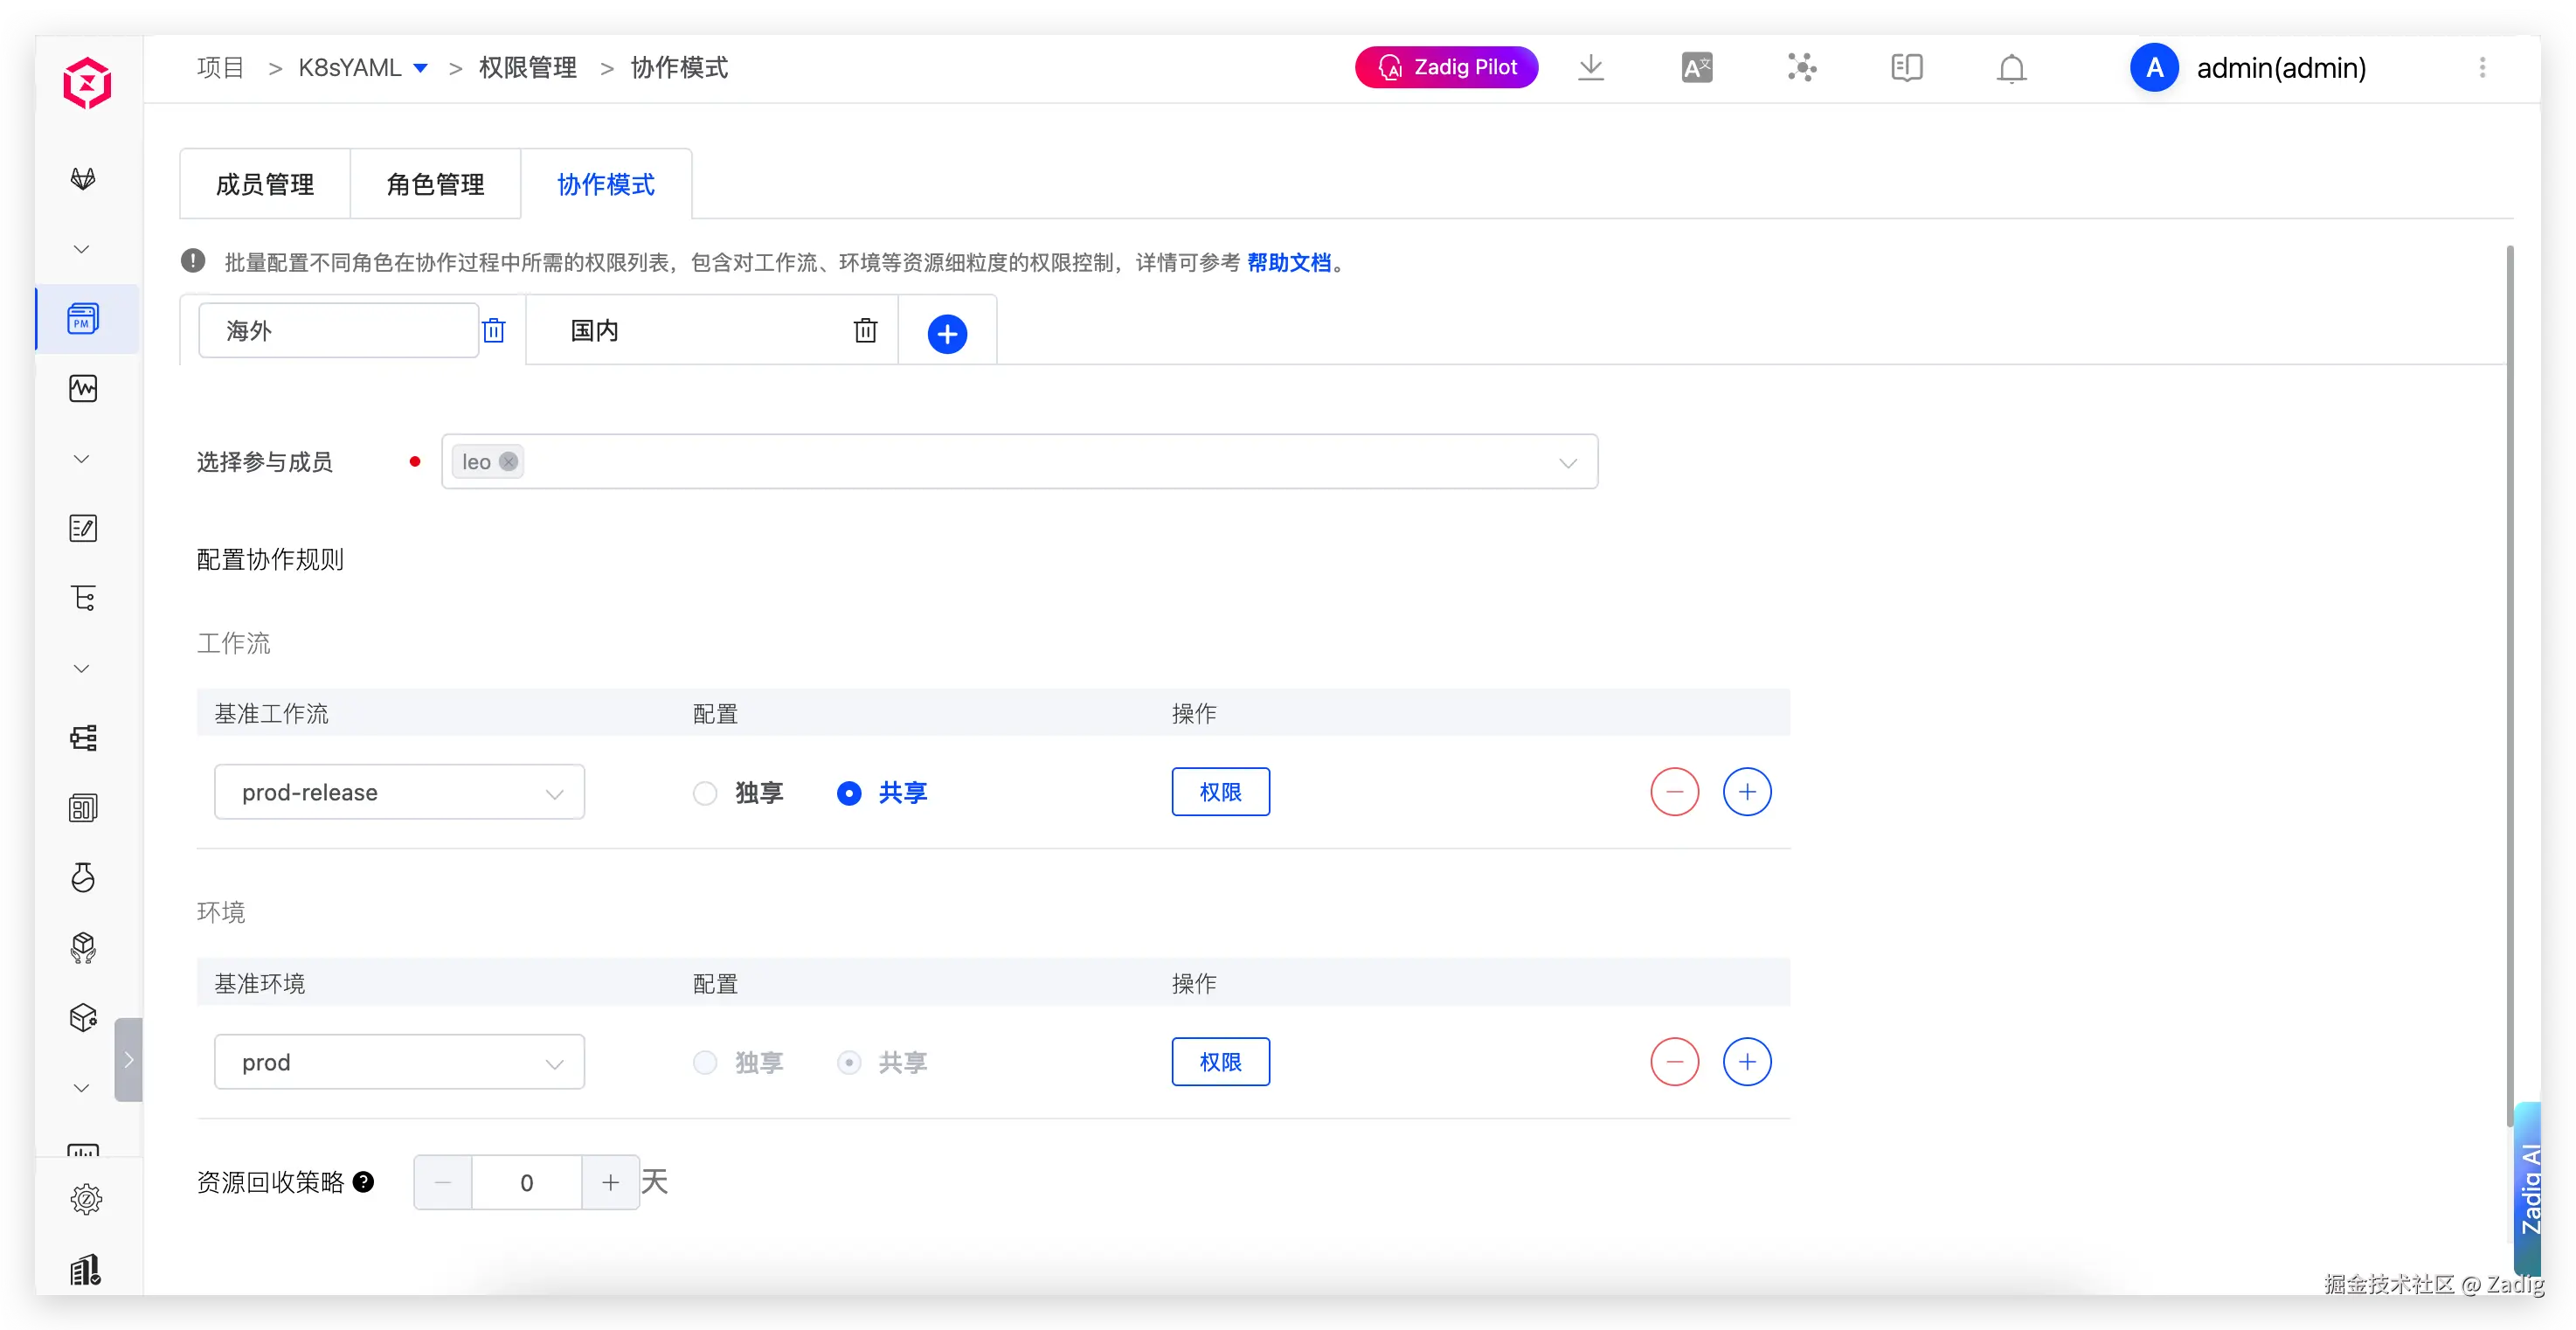Screen dimensions: 2576x1330
Task: Open the language translation icon
Action: (x=1696, y=68)
